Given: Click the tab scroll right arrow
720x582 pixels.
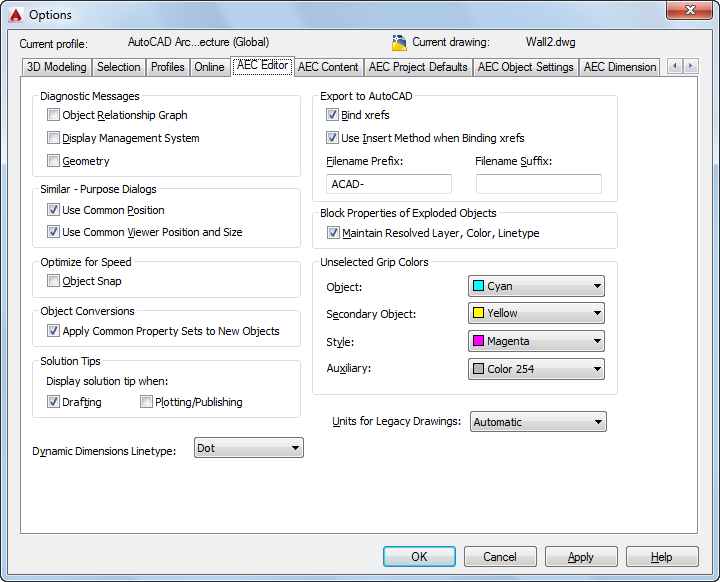Looking at the screenshot, I should [690, 66].
